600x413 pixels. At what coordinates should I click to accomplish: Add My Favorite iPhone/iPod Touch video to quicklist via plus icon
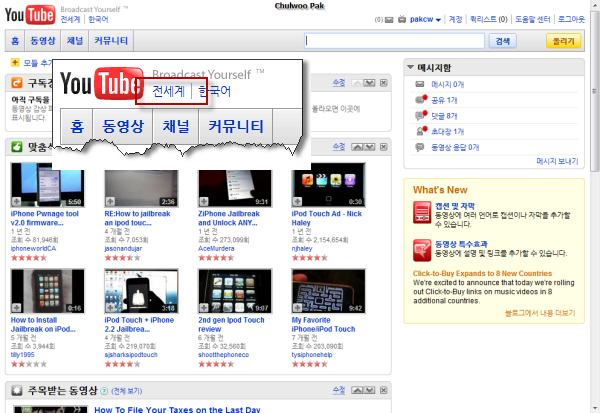point(297,307)
